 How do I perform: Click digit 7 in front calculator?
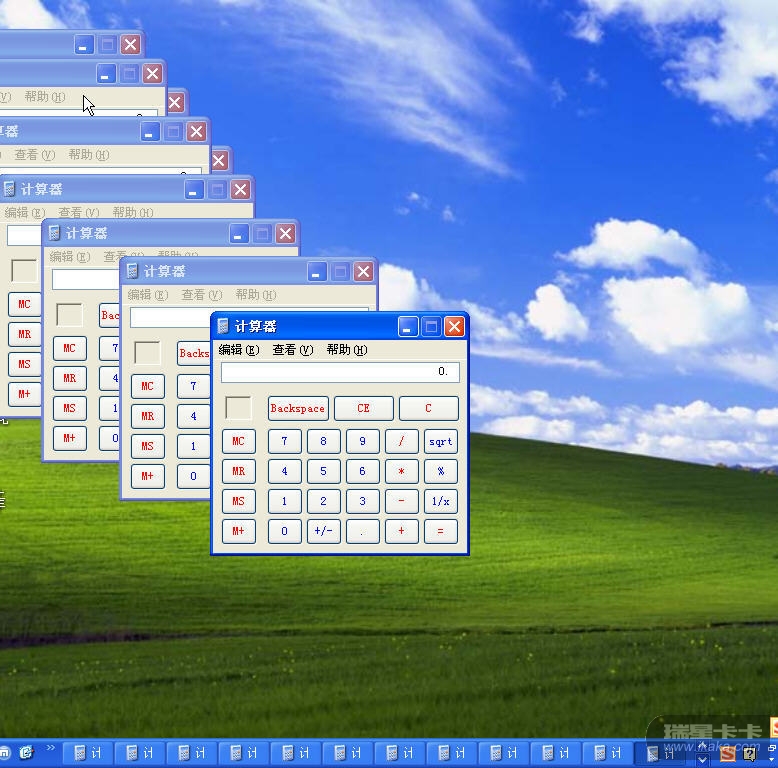click(284, 441)
